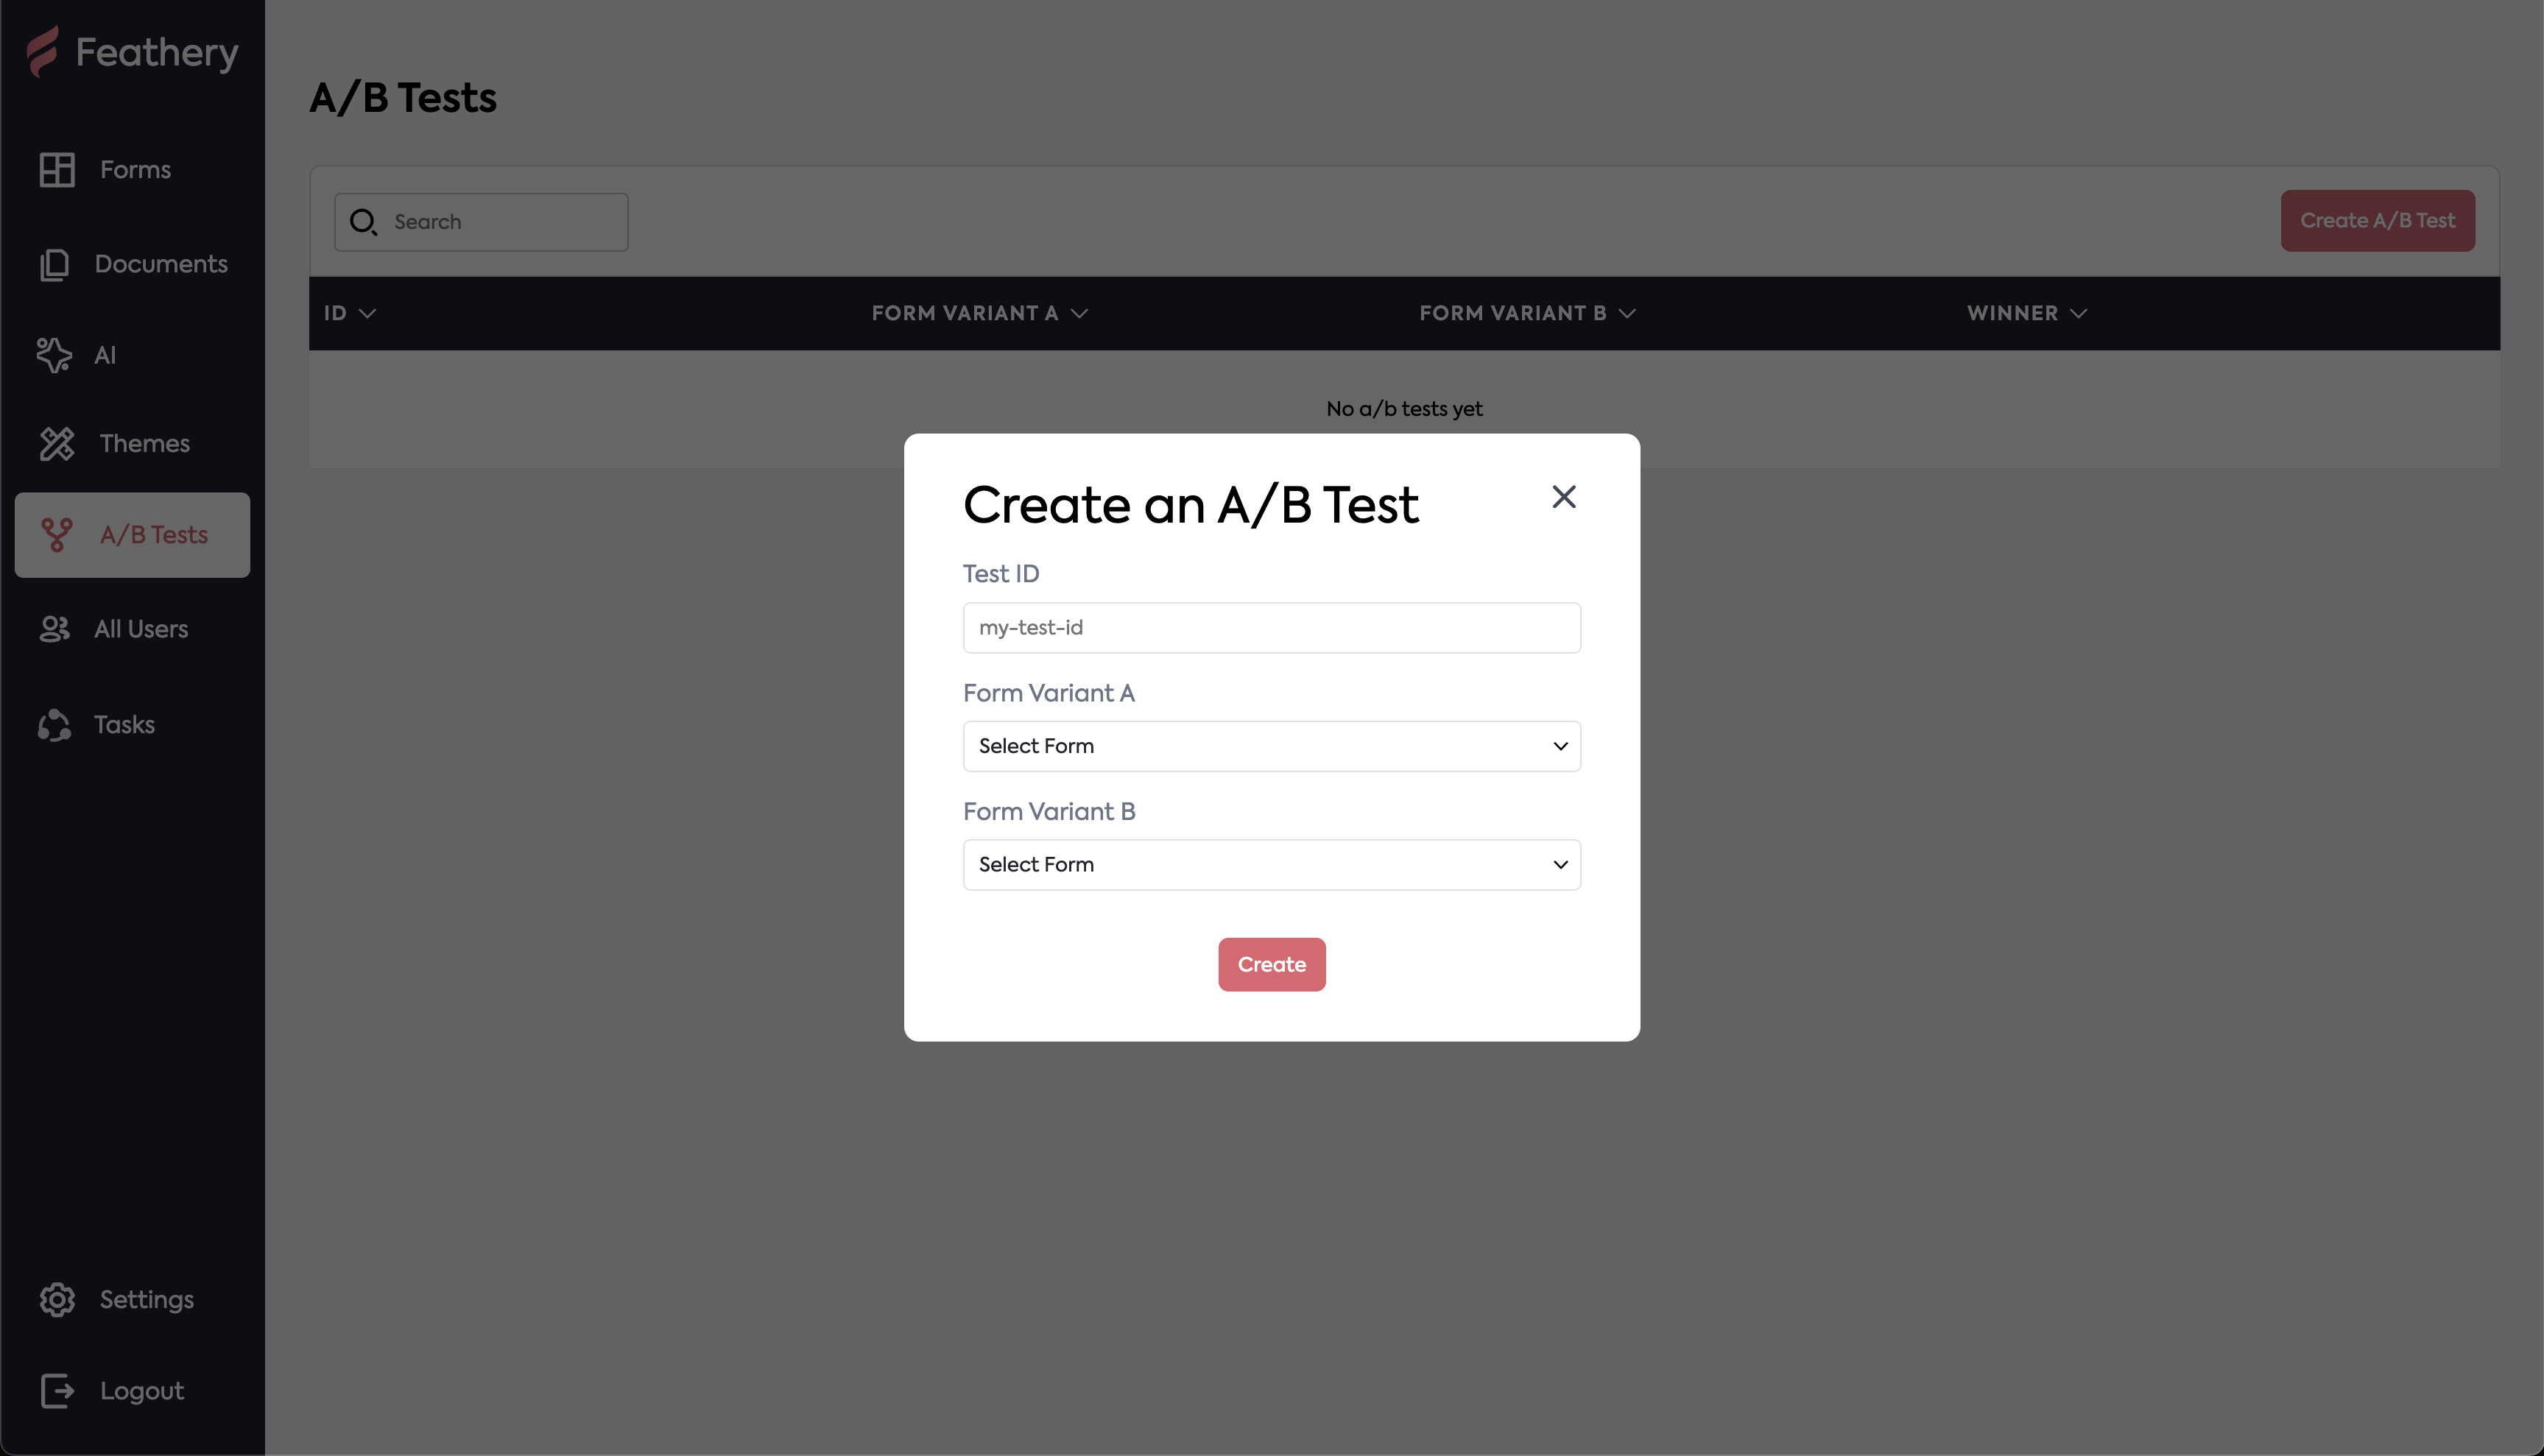Image resolution: width=2544 pixels, height=1456 pixels.
Task: Click the Logout icon
Action: click(57, 1391)
